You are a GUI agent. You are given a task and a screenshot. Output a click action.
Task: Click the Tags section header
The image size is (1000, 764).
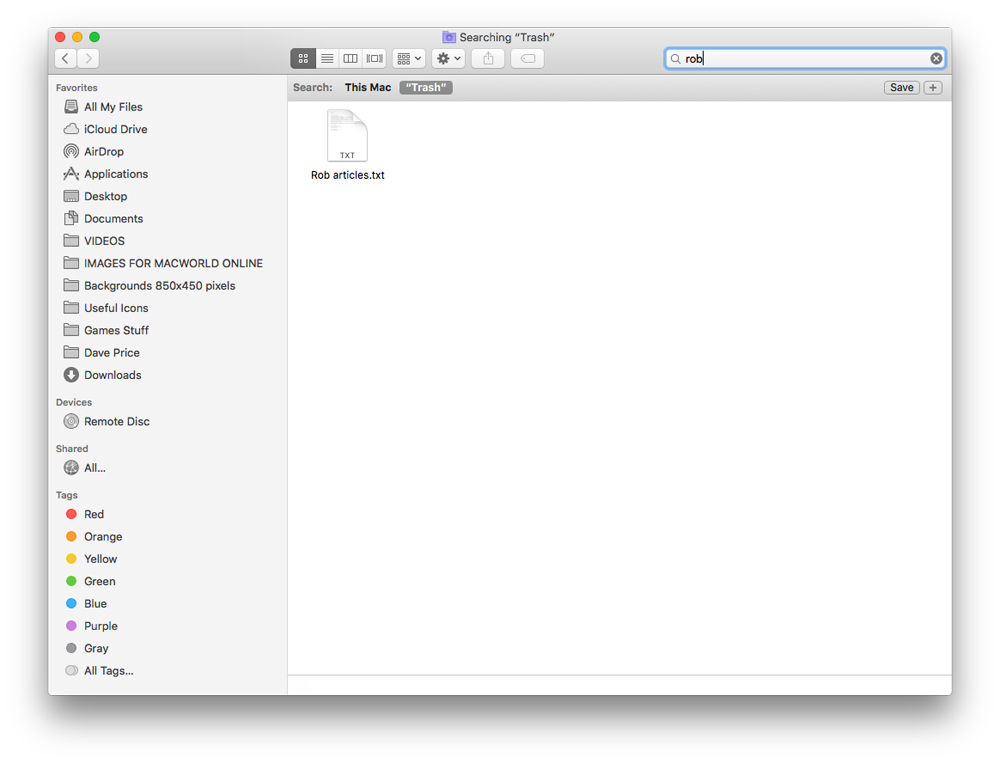pyautogui.click(x=66, y=496)
